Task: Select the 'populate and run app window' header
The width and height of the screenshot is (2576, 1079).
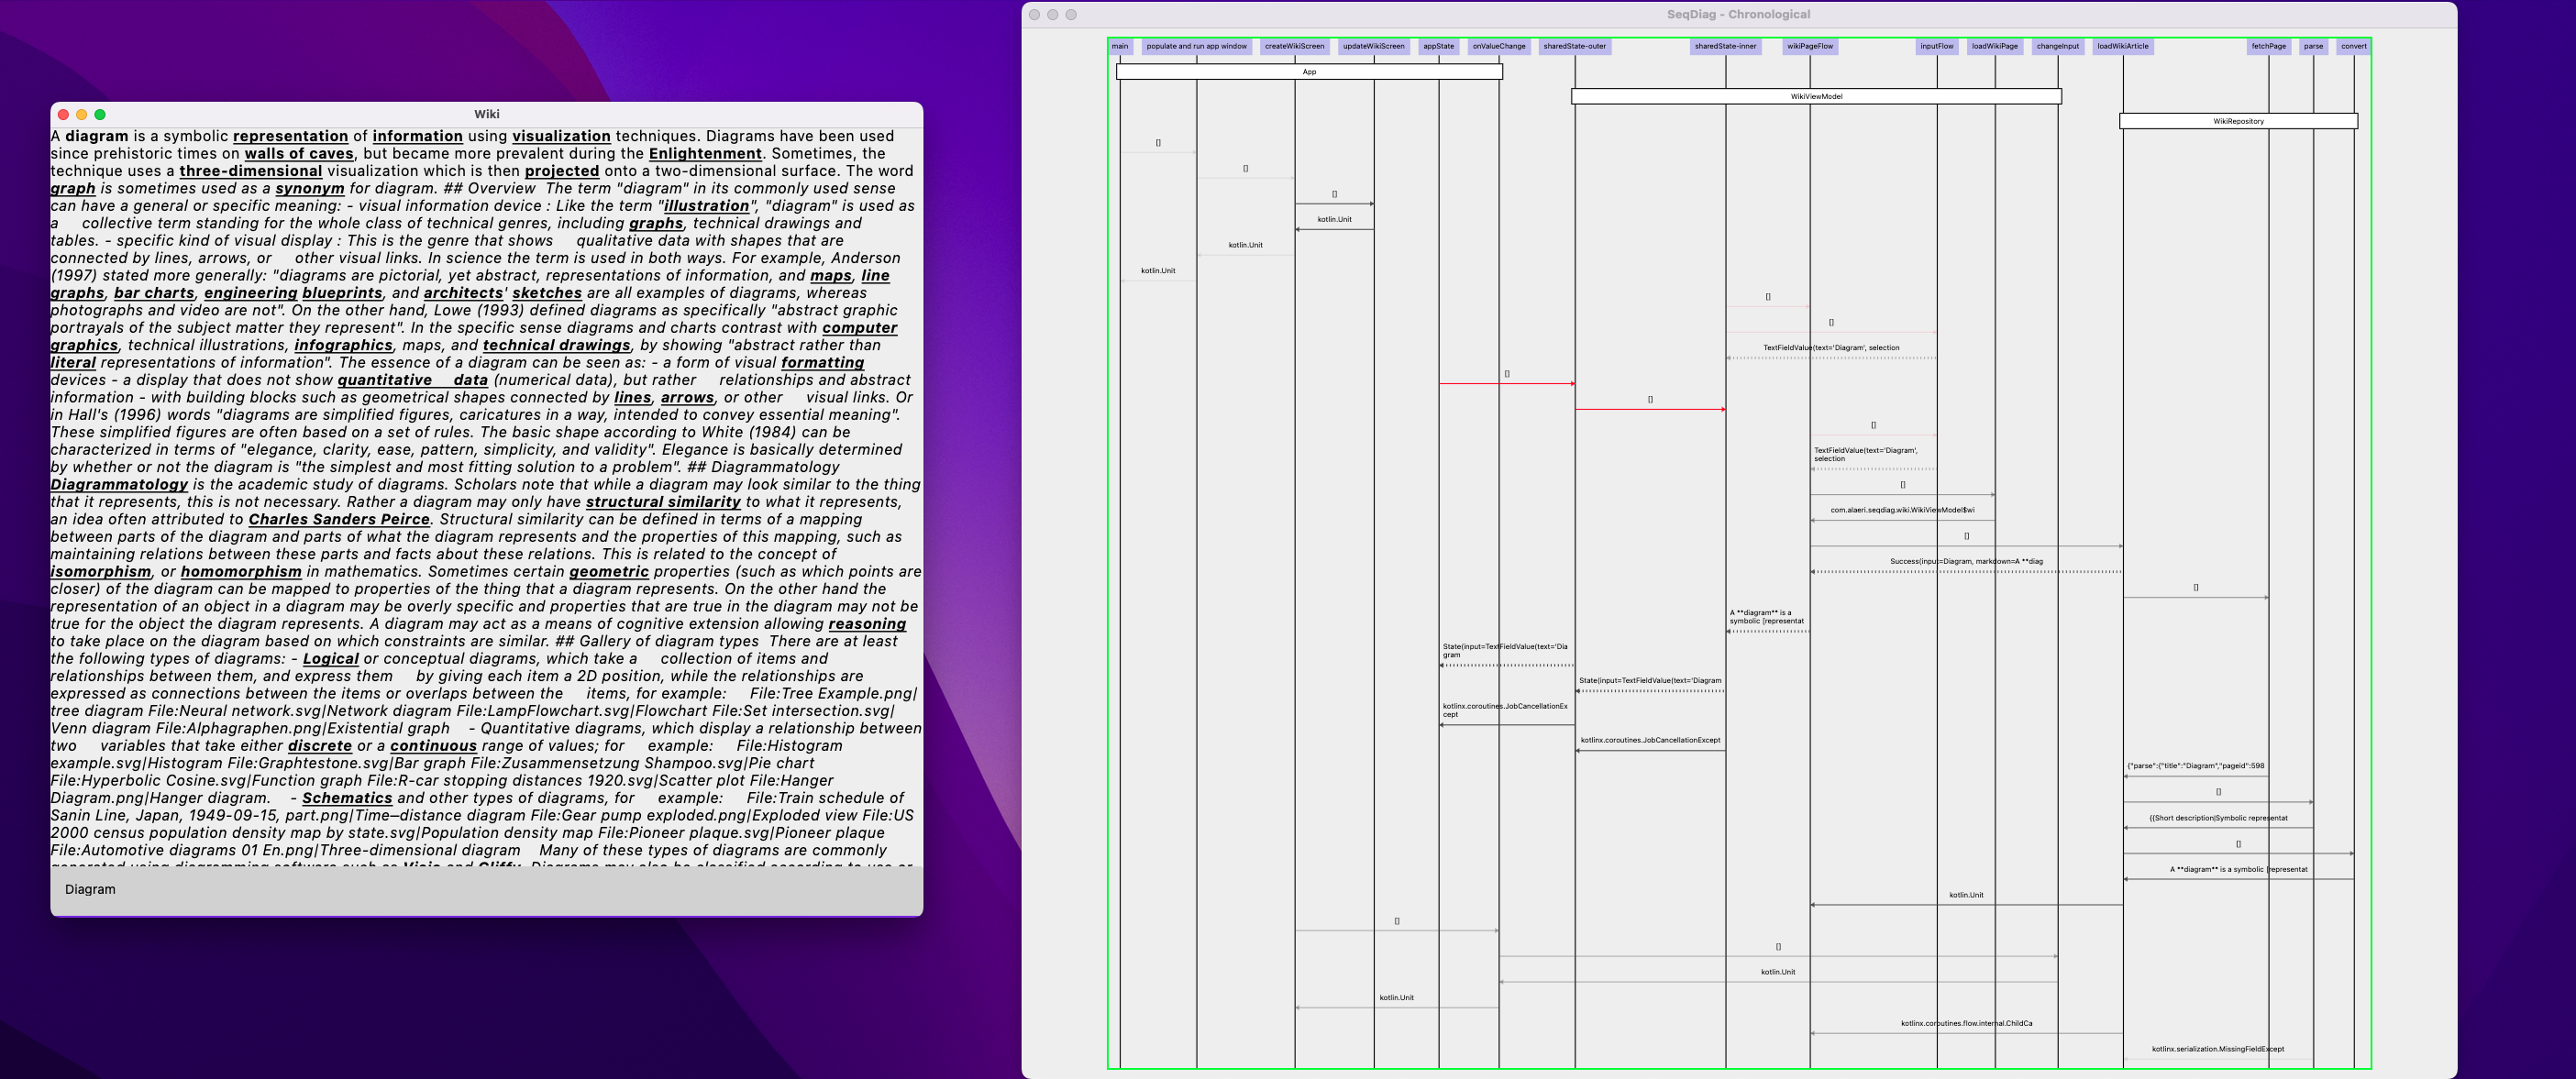Action: click(x=1197, y=46)
